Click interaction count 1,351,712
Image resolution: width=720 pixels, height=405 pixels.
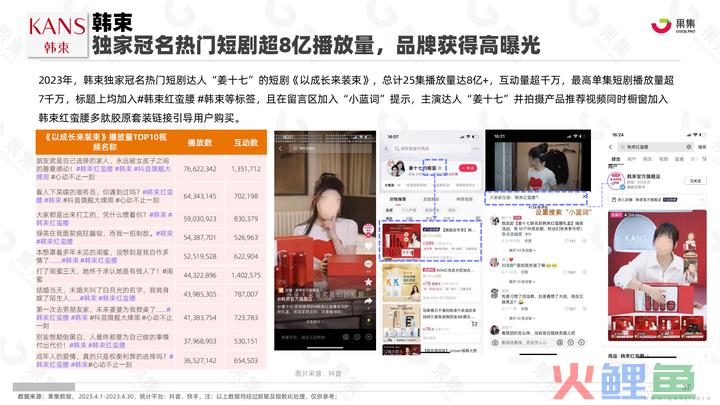[x=246, y=169]
